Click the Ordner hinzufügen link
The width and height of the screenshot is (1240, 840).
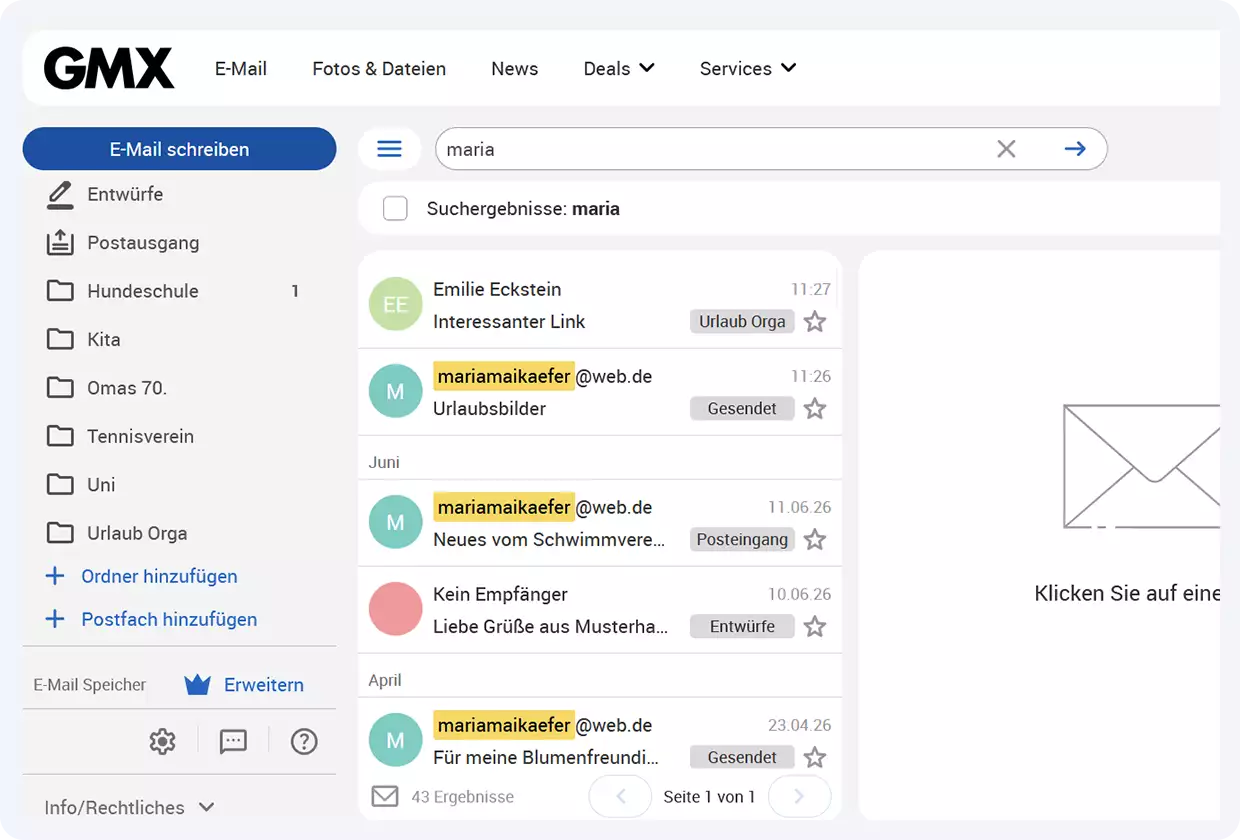pyautogui.click(x=160, y=576)
